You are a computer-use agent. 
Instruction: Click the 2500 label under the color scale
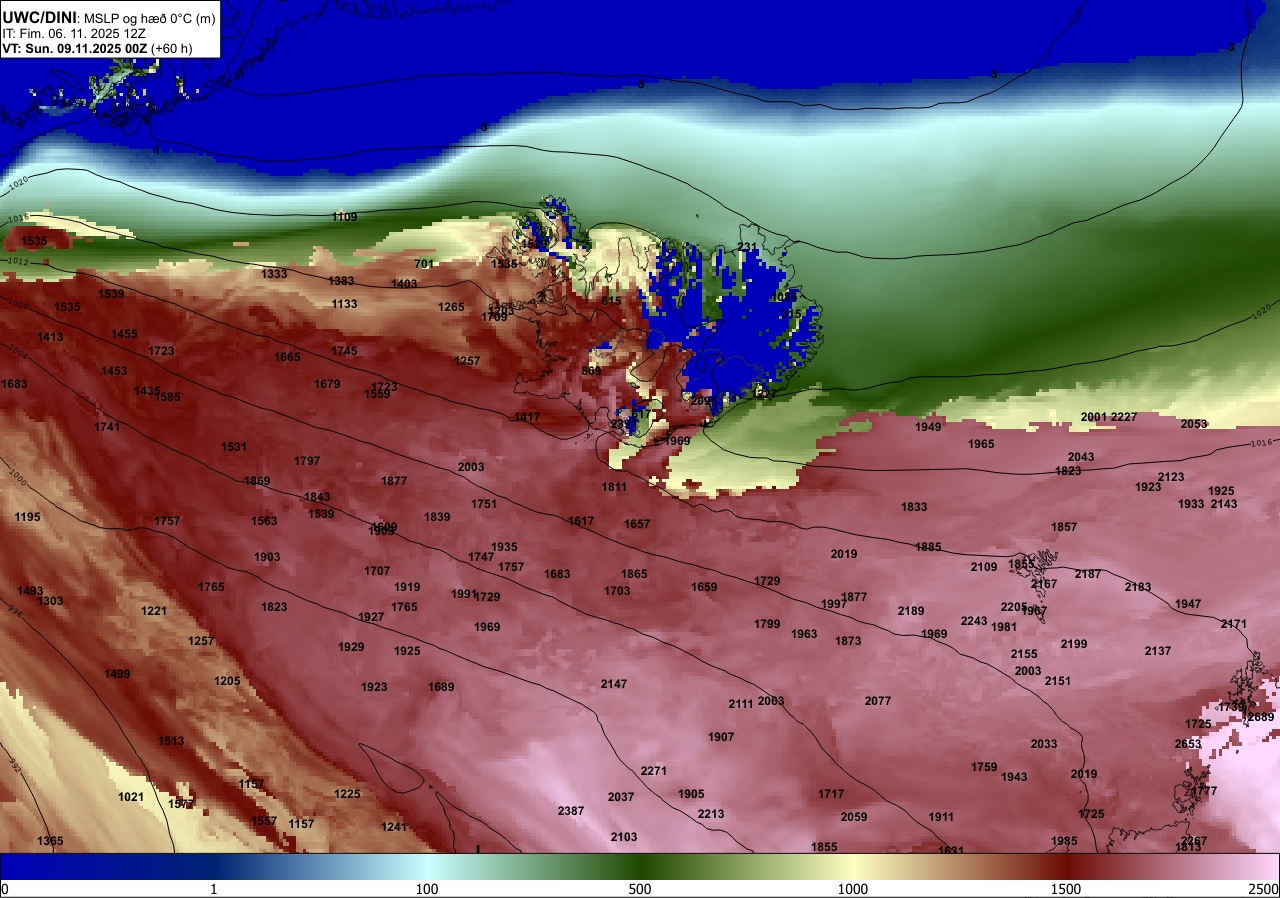1263,889
